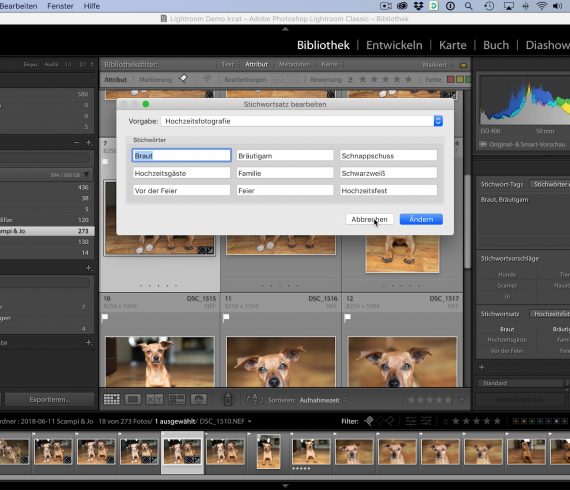This screenshot has height=490, width=570.
Task: Open the Dropbox menu bar icon
Action: [418, 6]
